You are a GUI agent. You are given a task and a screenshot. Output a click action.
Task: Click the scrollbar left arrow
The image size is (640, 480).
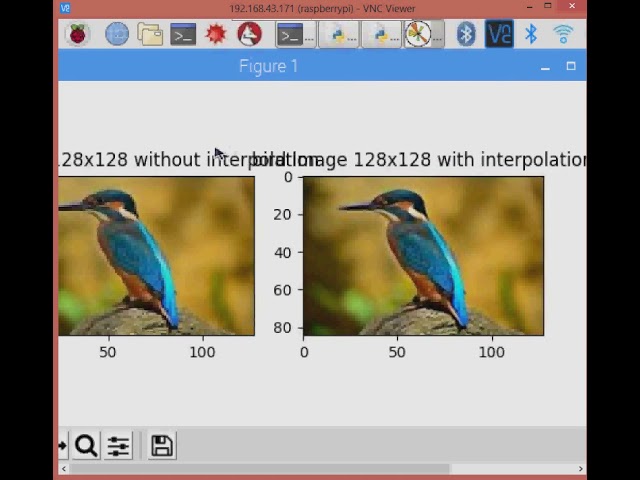pos(64,469)
